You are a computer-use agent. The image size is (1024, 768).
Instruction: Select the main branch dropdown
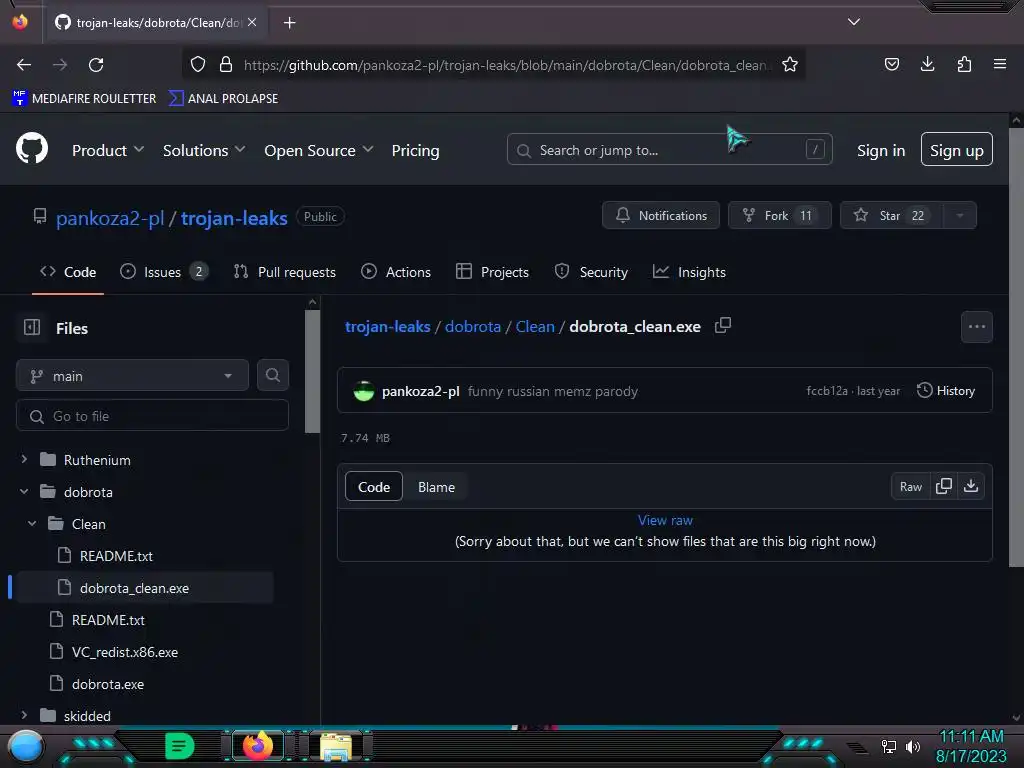pos(132,376)
